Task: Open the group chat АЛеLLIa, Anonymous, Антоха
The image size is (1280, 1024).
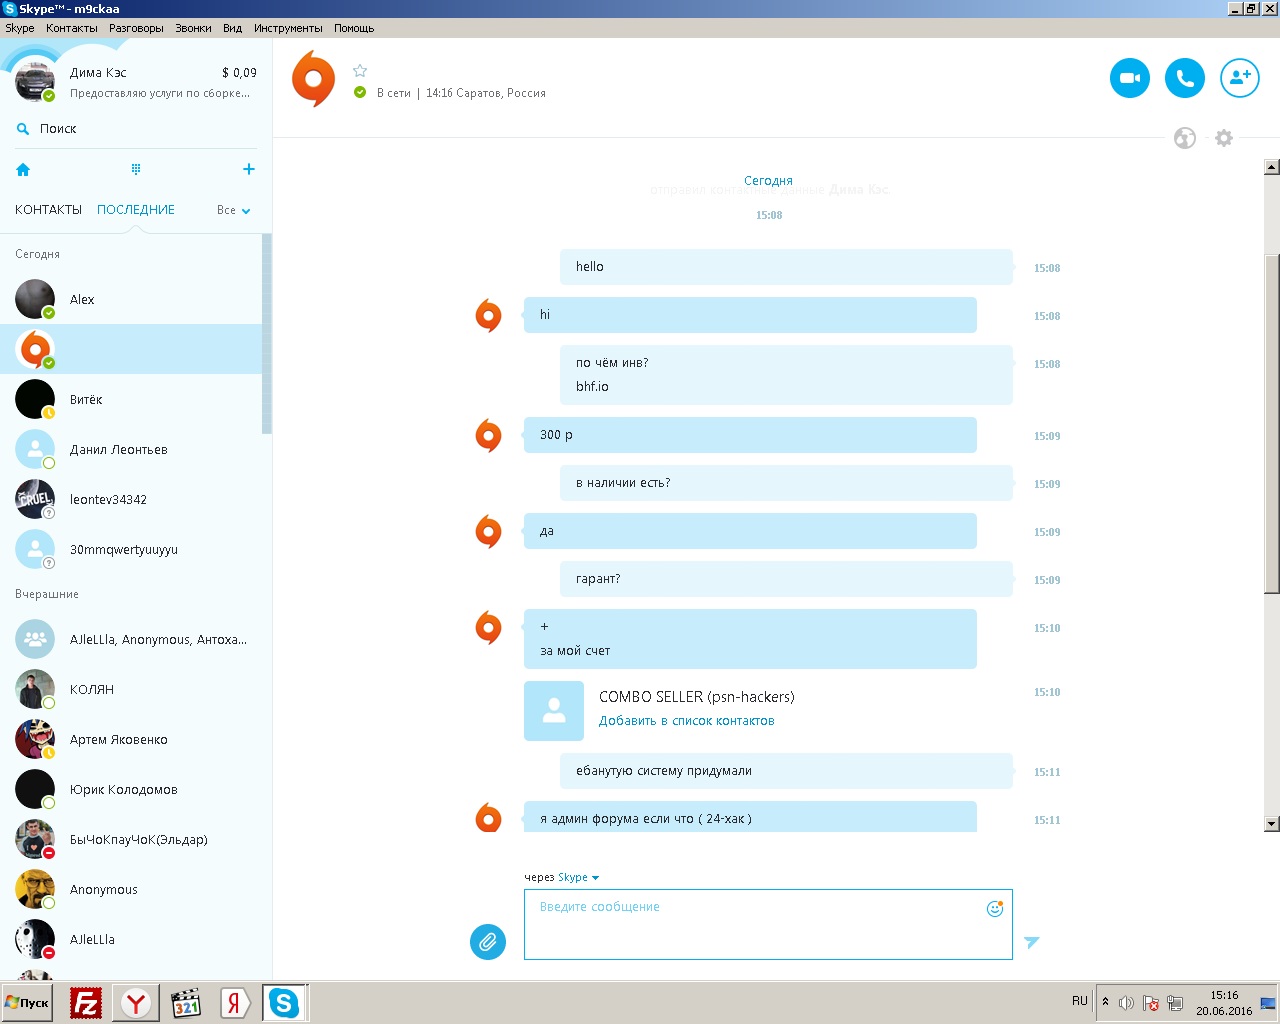Action: tap(131, 639)
